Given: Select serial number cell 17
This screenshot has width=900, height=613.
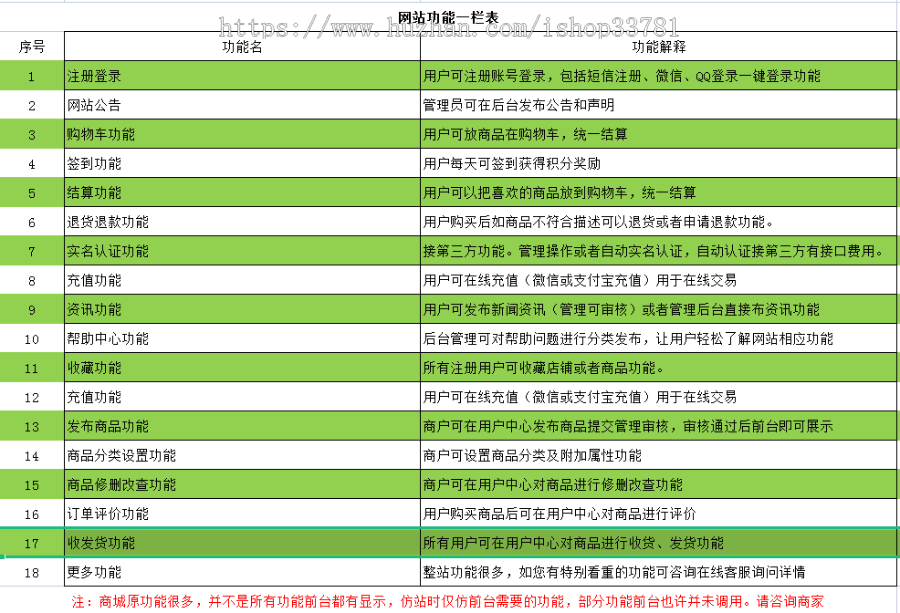Looking at the screenshot, I should [32, 542].
